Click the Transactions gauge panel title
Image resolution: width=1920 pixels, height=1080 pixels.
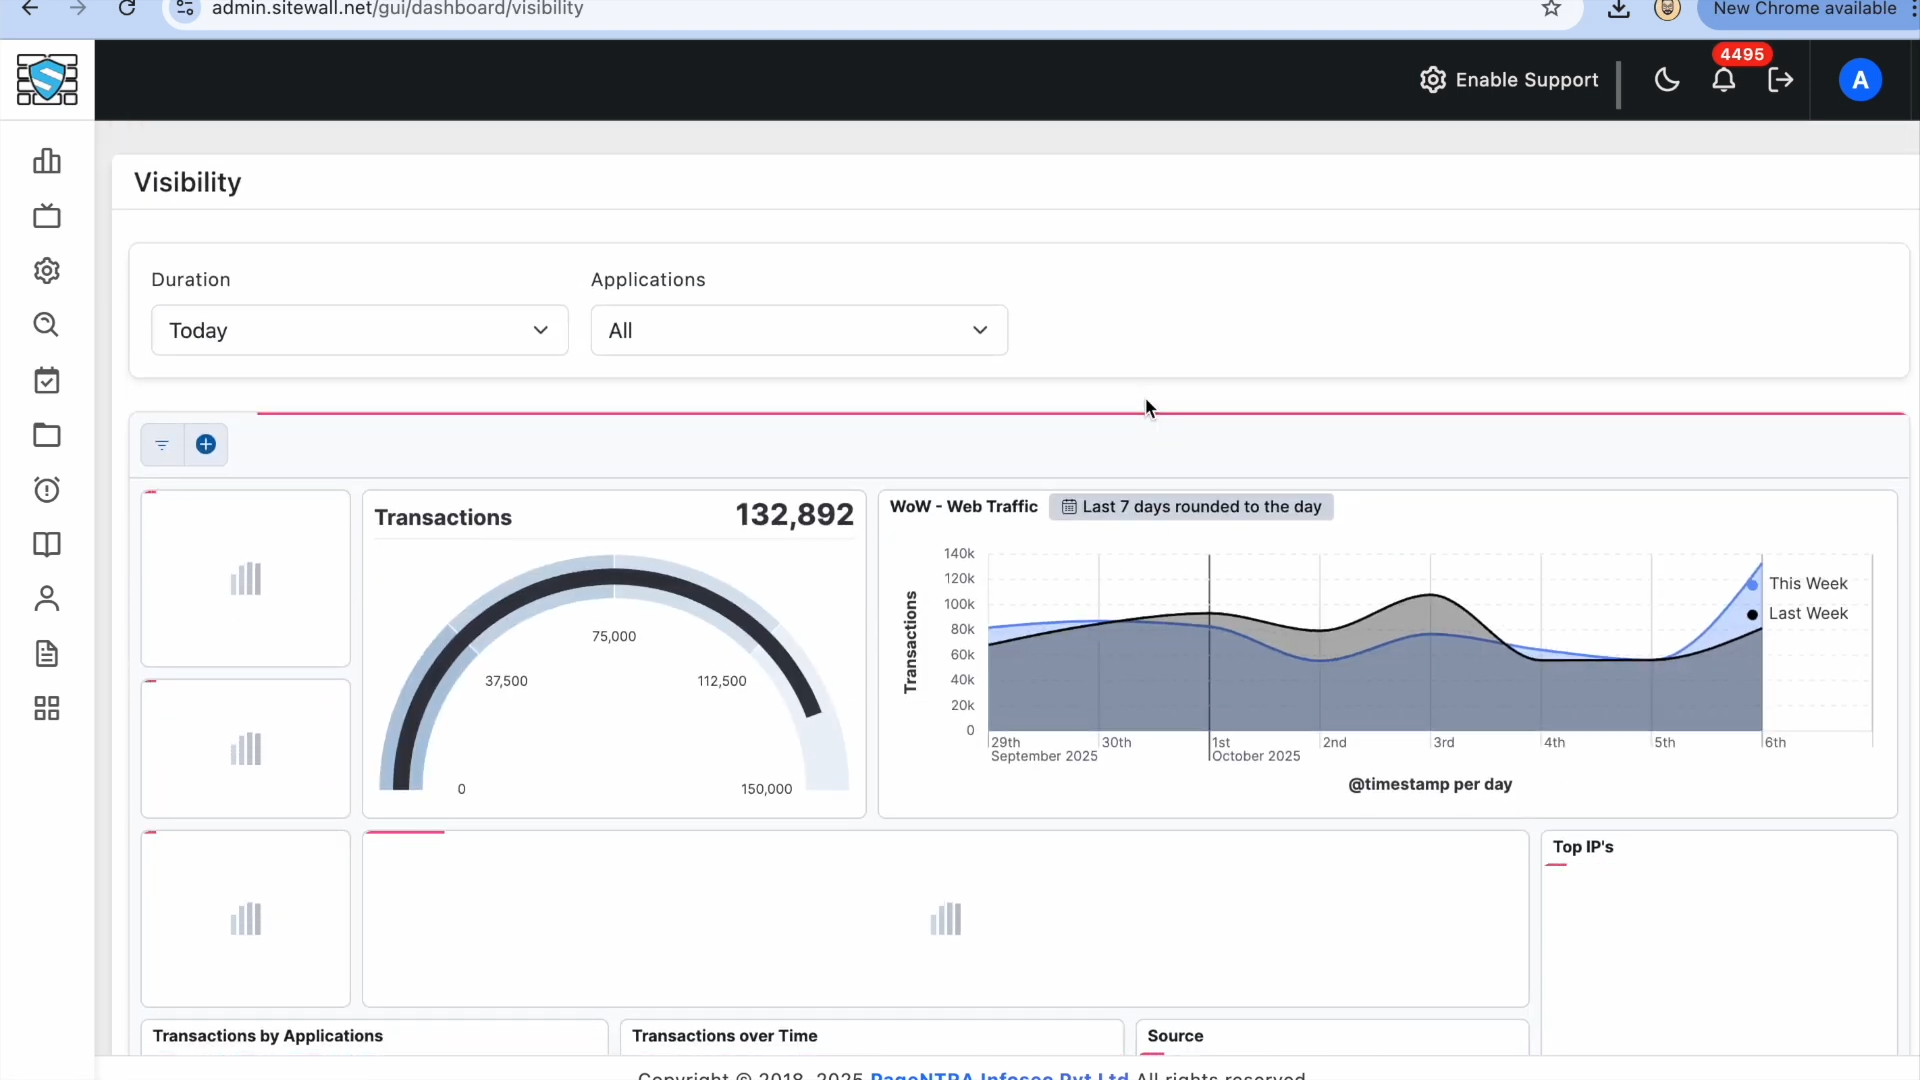(443, 517)
